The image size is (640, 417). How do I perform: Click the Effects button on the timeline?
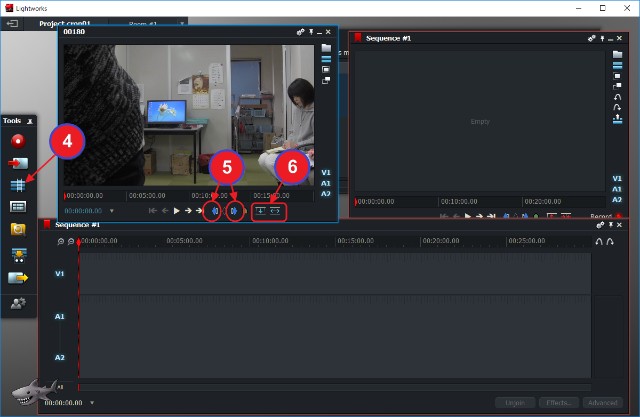[x=557, y=403]
